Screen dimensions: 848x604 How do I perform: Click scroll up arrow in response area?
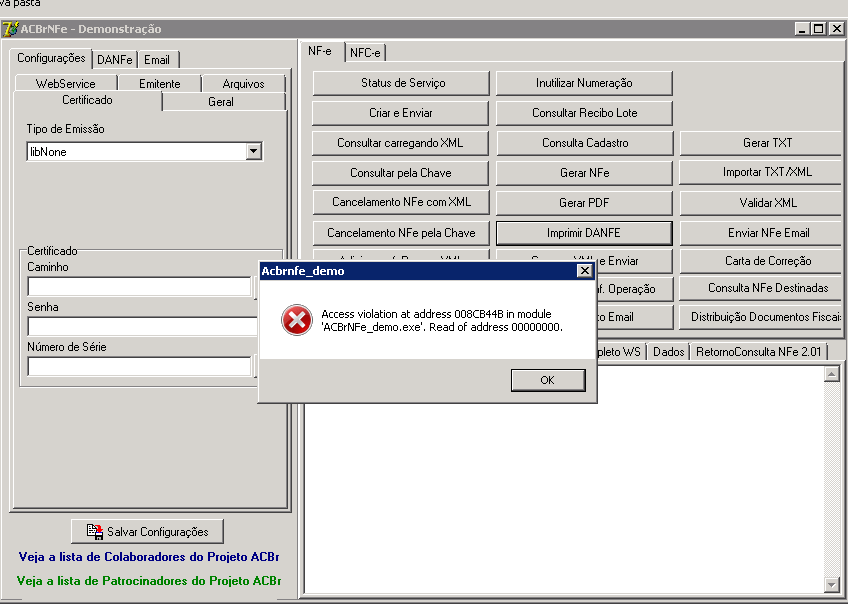[x=832, y=374]
